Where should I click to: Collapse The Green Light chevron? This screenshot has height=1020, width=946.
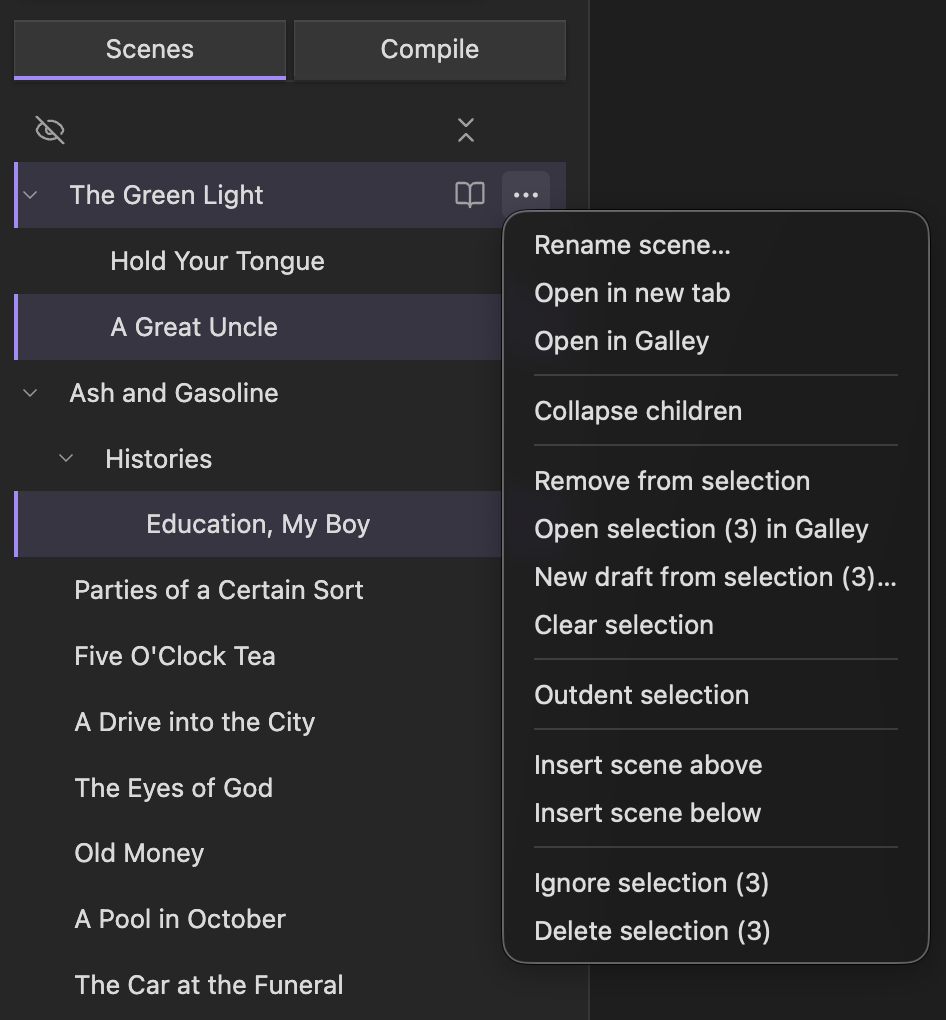[30, 195]
